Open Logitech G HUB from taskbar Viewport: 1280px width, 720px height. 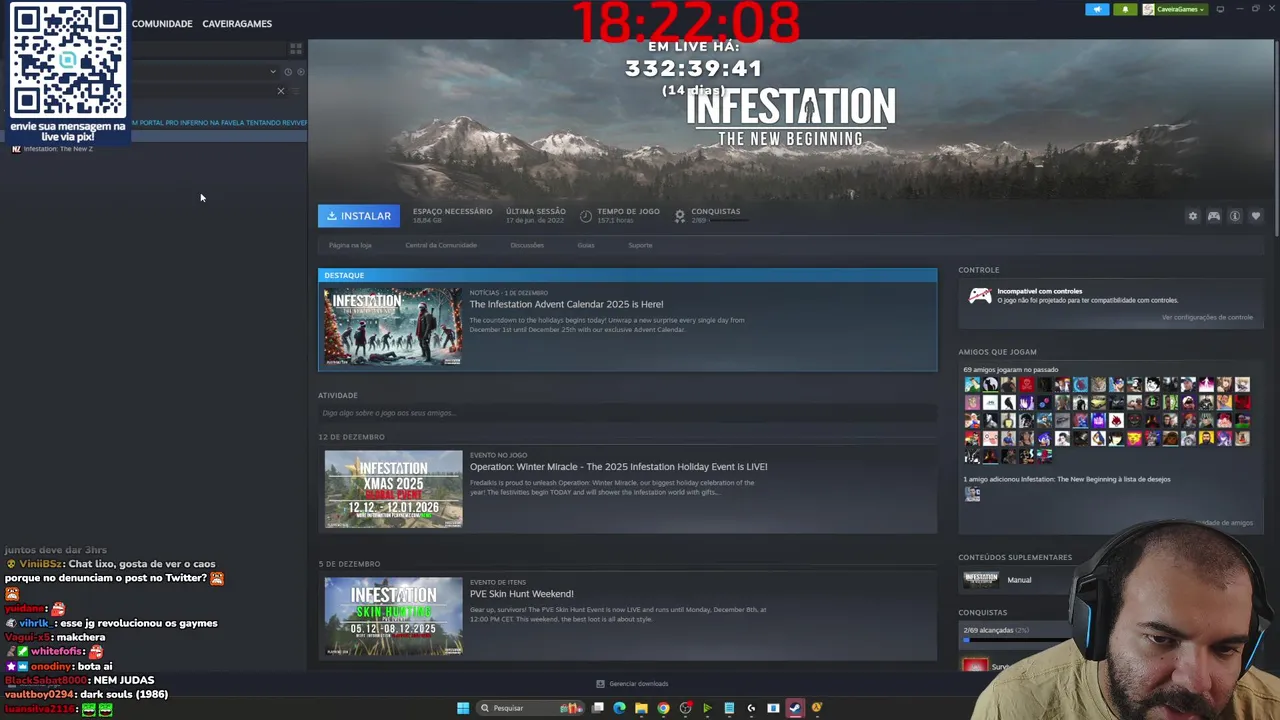click(x=751, y=708)
